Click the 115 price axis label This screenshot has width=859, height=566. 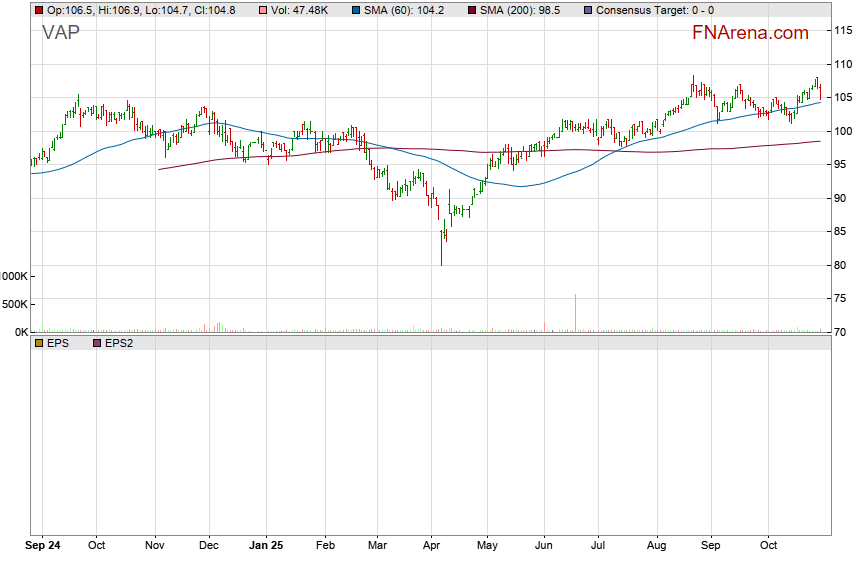843,31
